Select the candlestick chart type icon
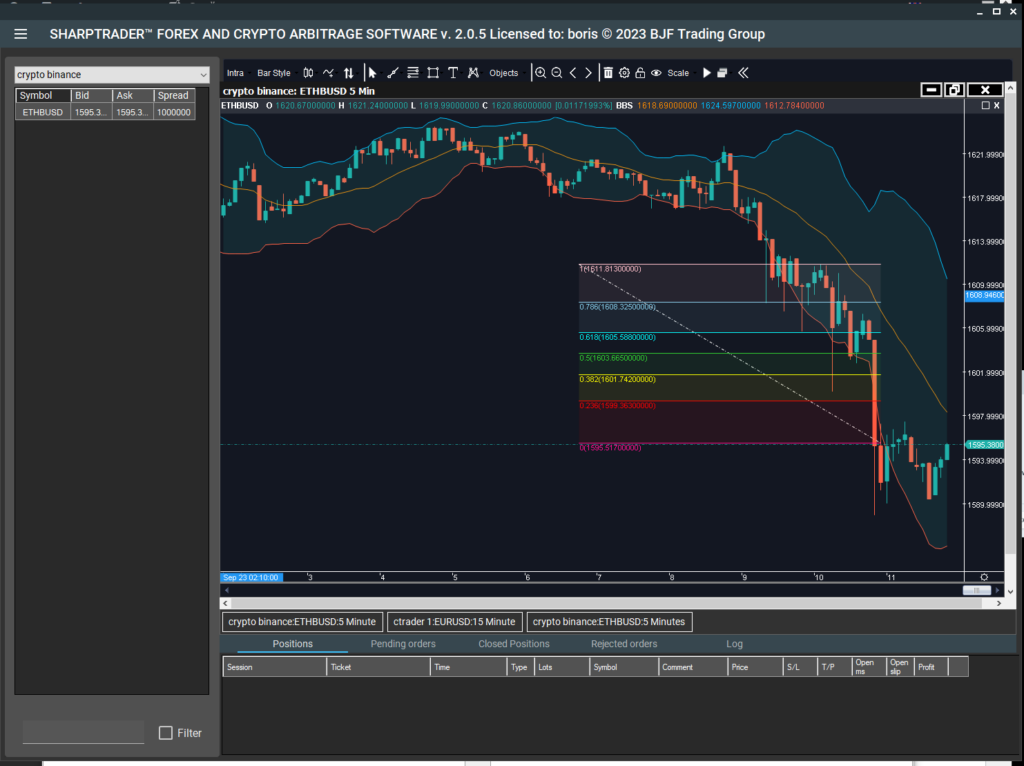1024x766 pixels. coord(308,73)
